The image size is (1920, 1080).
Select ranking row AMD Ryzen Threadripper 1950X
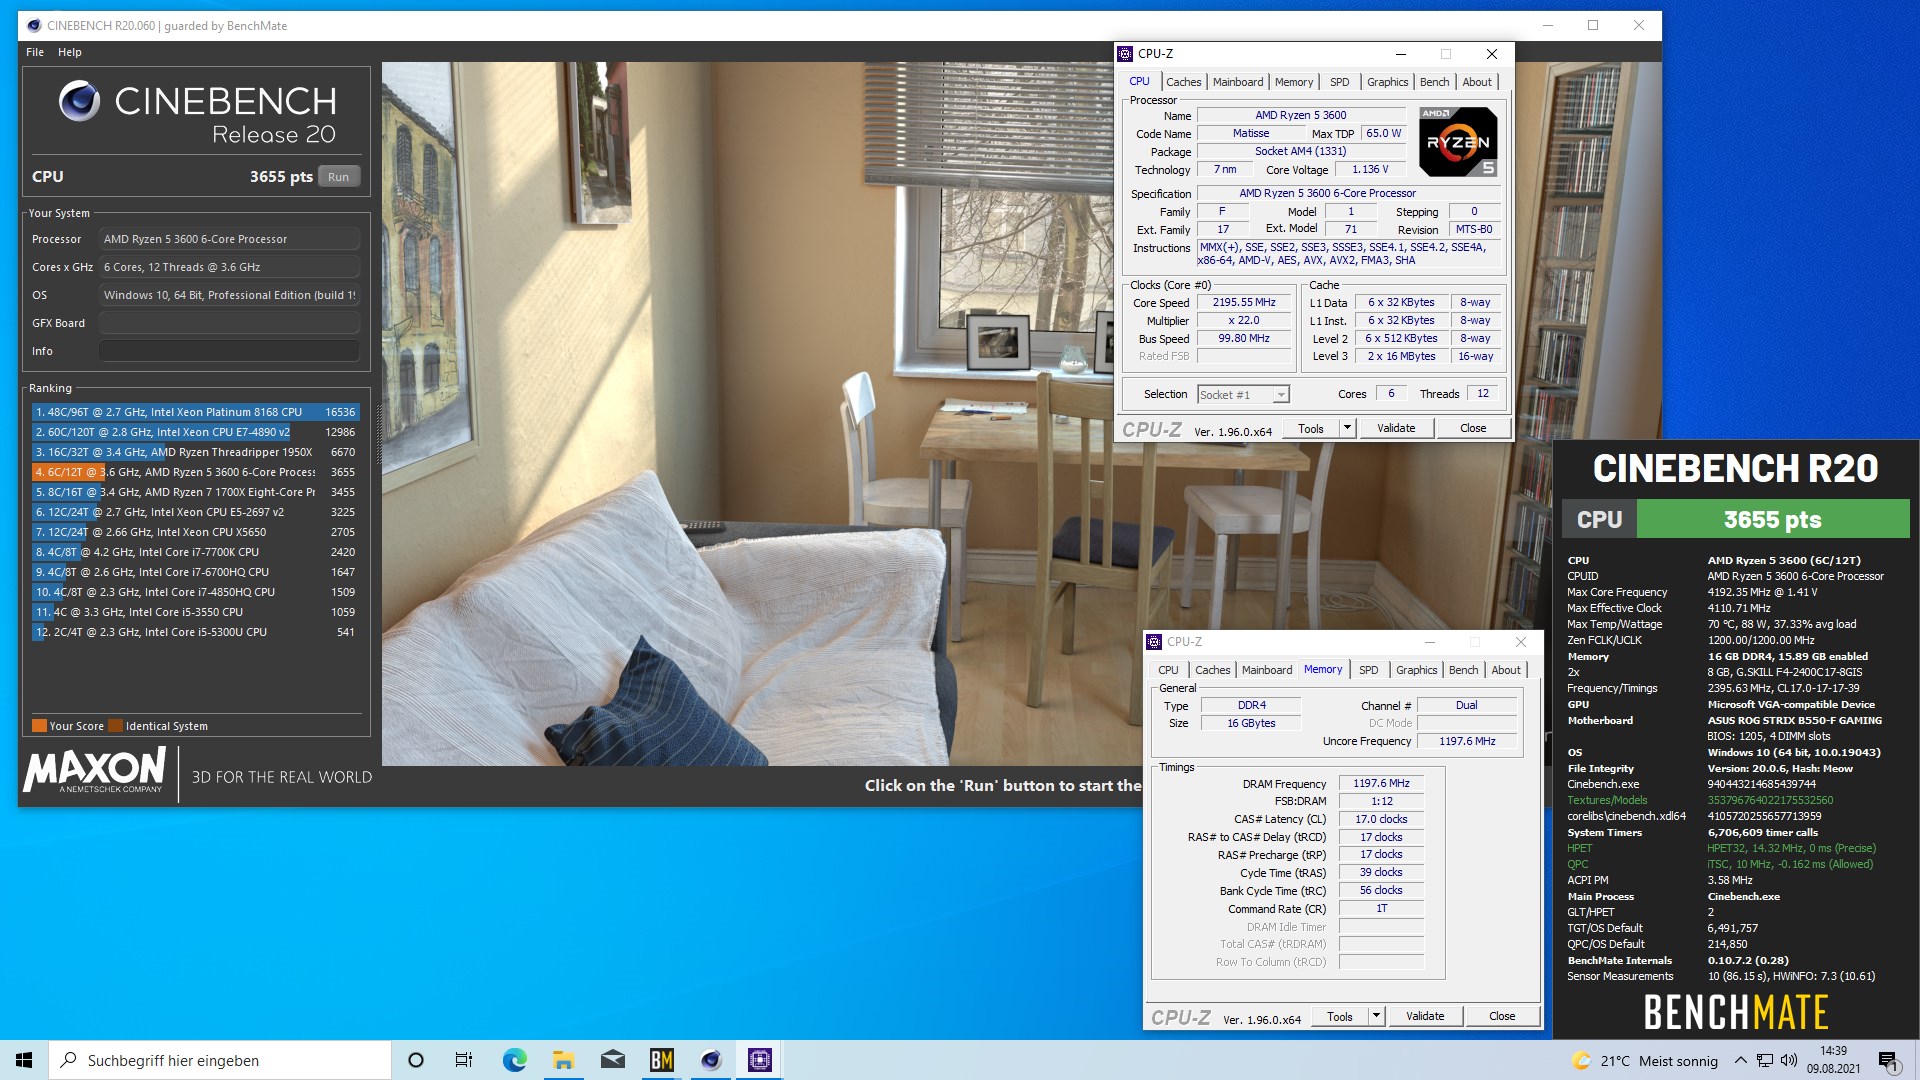195,452
